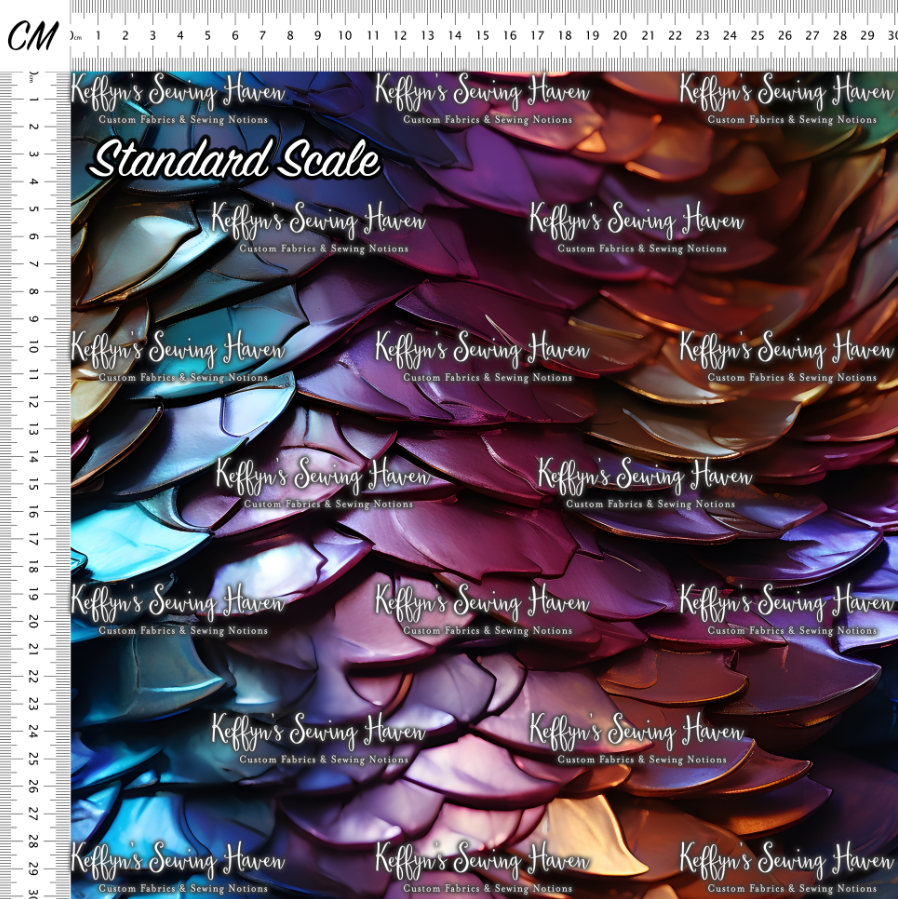Click the 5 mark on the vertical ruler
This screenshot has width=898, height=899.
coord(34,209)
